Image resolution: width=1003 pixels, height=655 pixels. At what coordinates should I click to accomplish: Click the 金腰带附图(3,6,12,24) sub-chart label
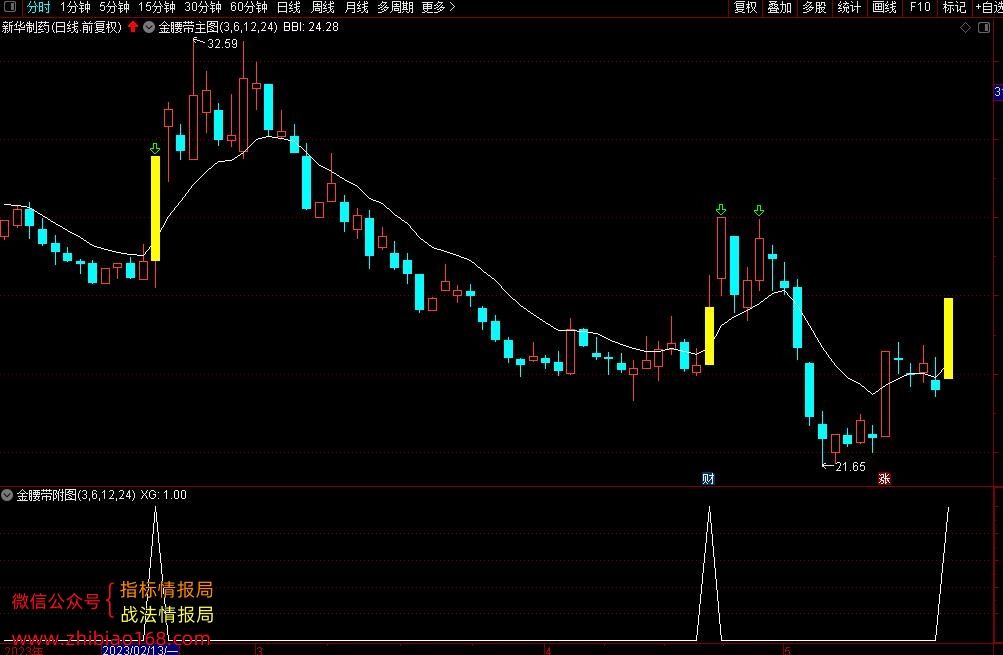click(x=76, y=494)
